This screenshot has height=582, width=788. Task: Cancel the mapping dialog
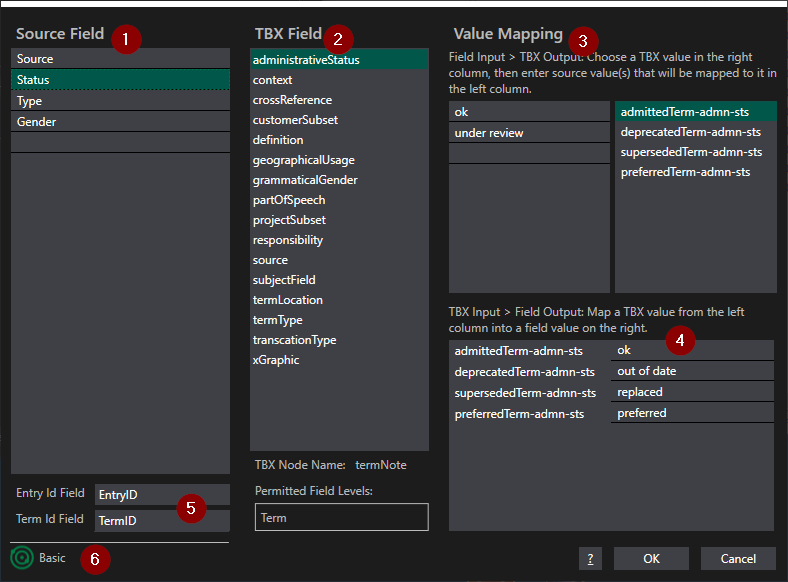pos(738,559)
